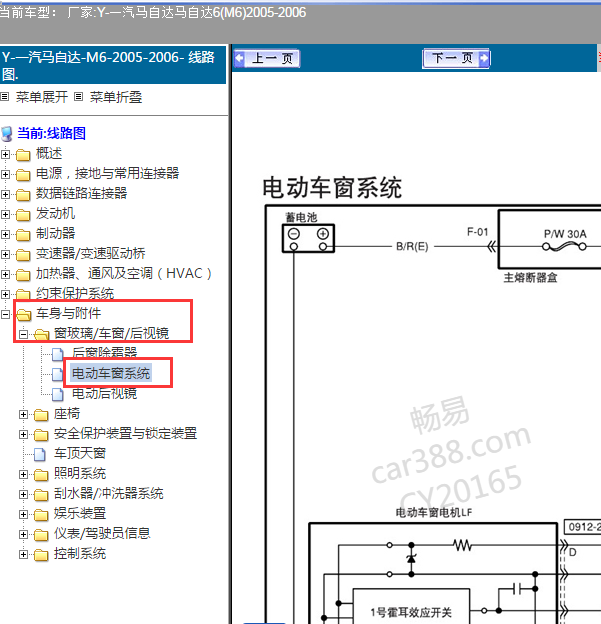The height and width of the screenshot is (624, 601).
Task: Expand the 变速器/变速驱动桥 node
Action: click(5, 254)
